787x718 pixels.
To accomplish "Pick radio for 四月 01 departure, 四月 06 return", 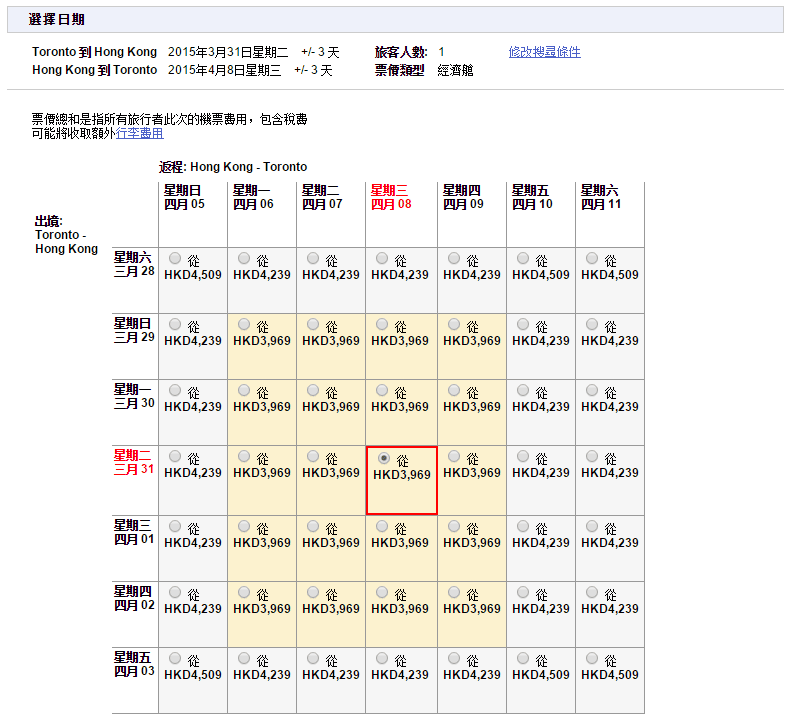I will (x=245, y=527).
